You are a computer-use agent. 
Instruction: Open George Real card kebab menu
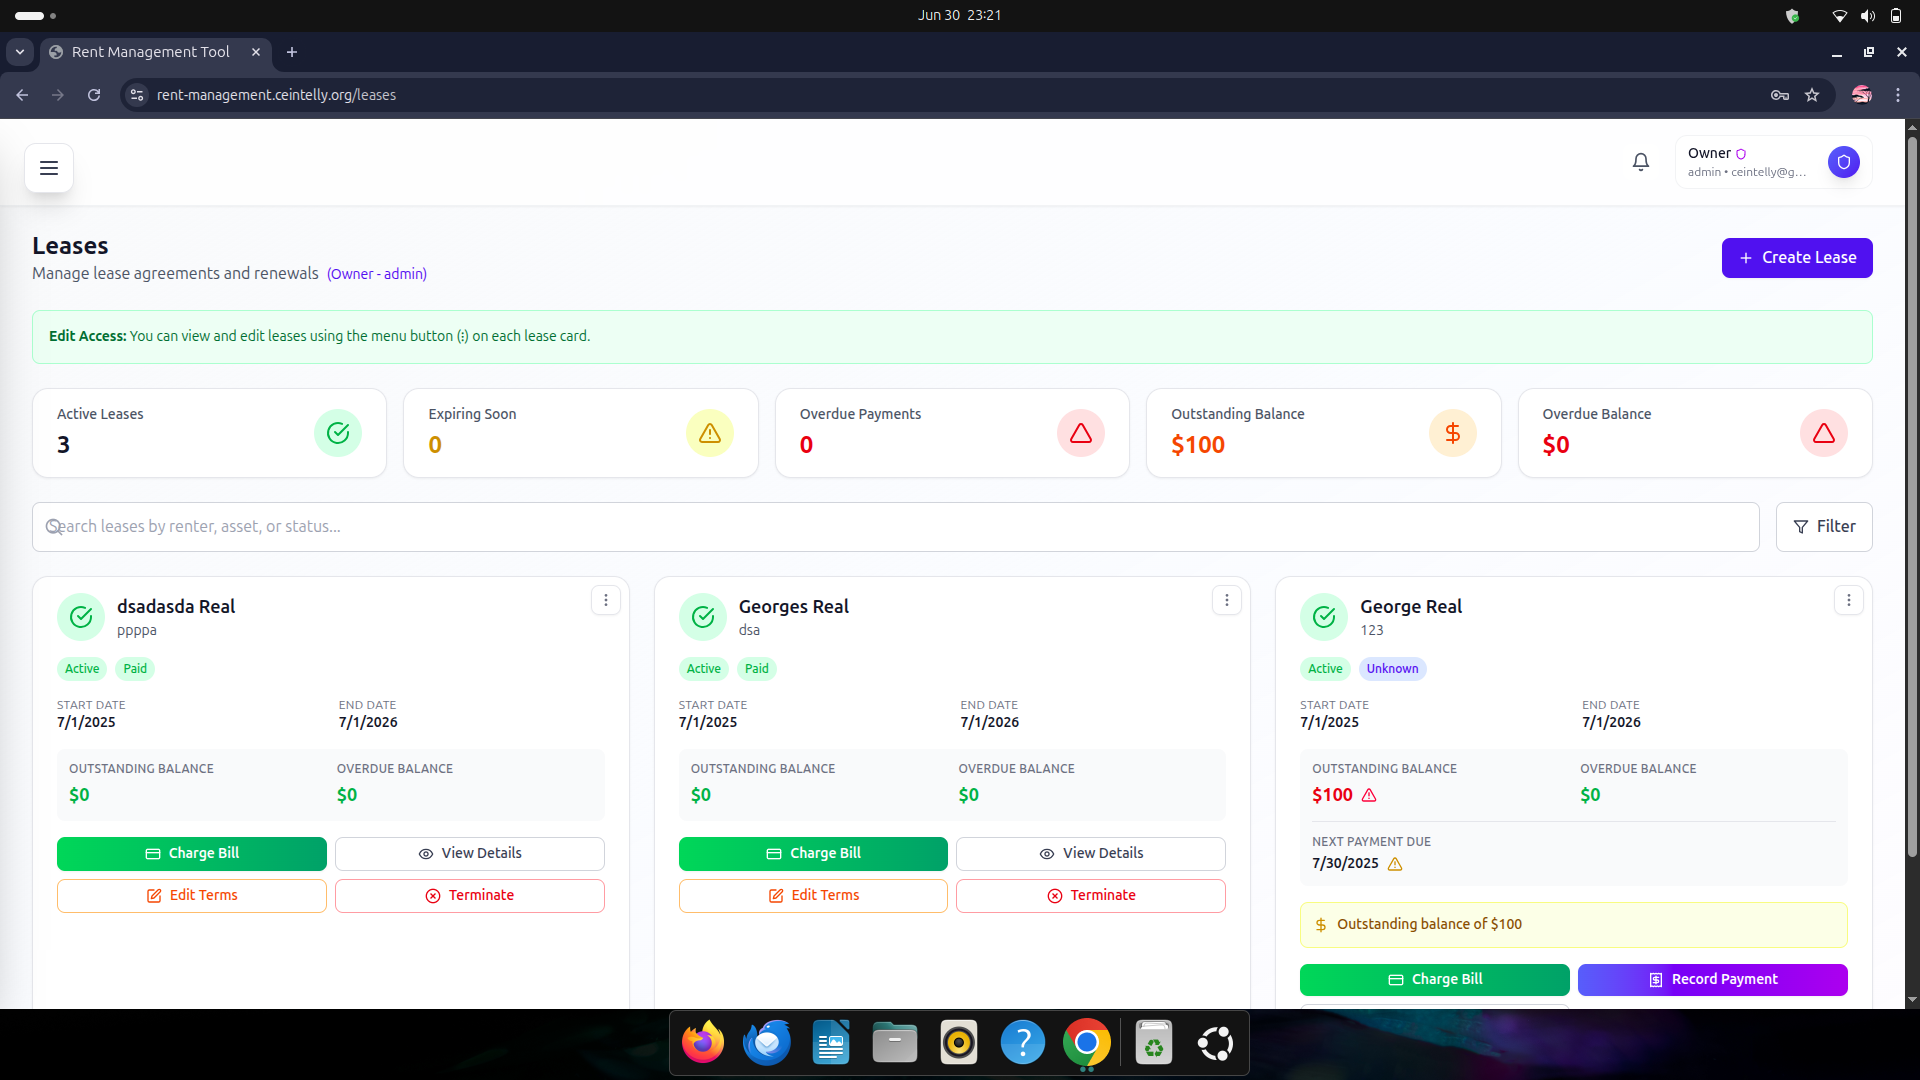1848,600
